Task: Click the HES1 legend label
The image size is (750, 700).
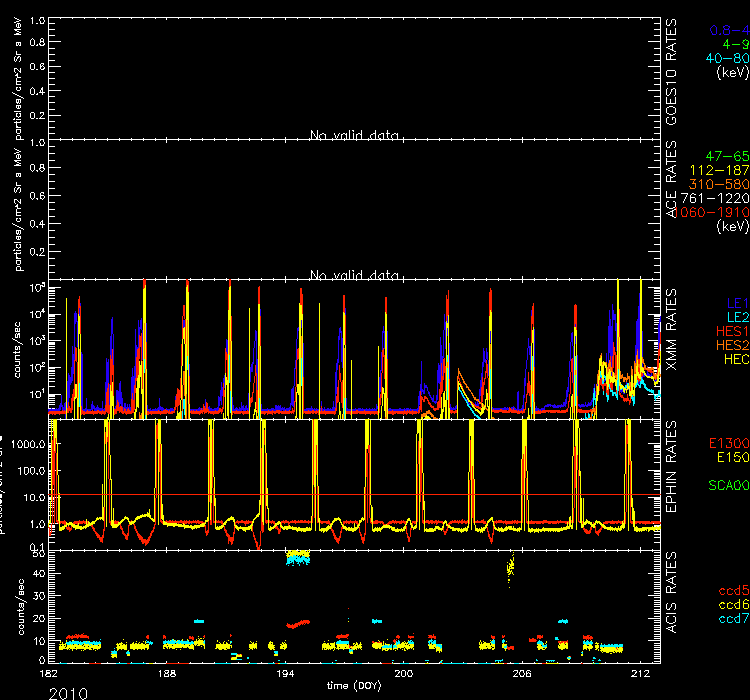Action: pyautogui.click(x=730, y=330)
